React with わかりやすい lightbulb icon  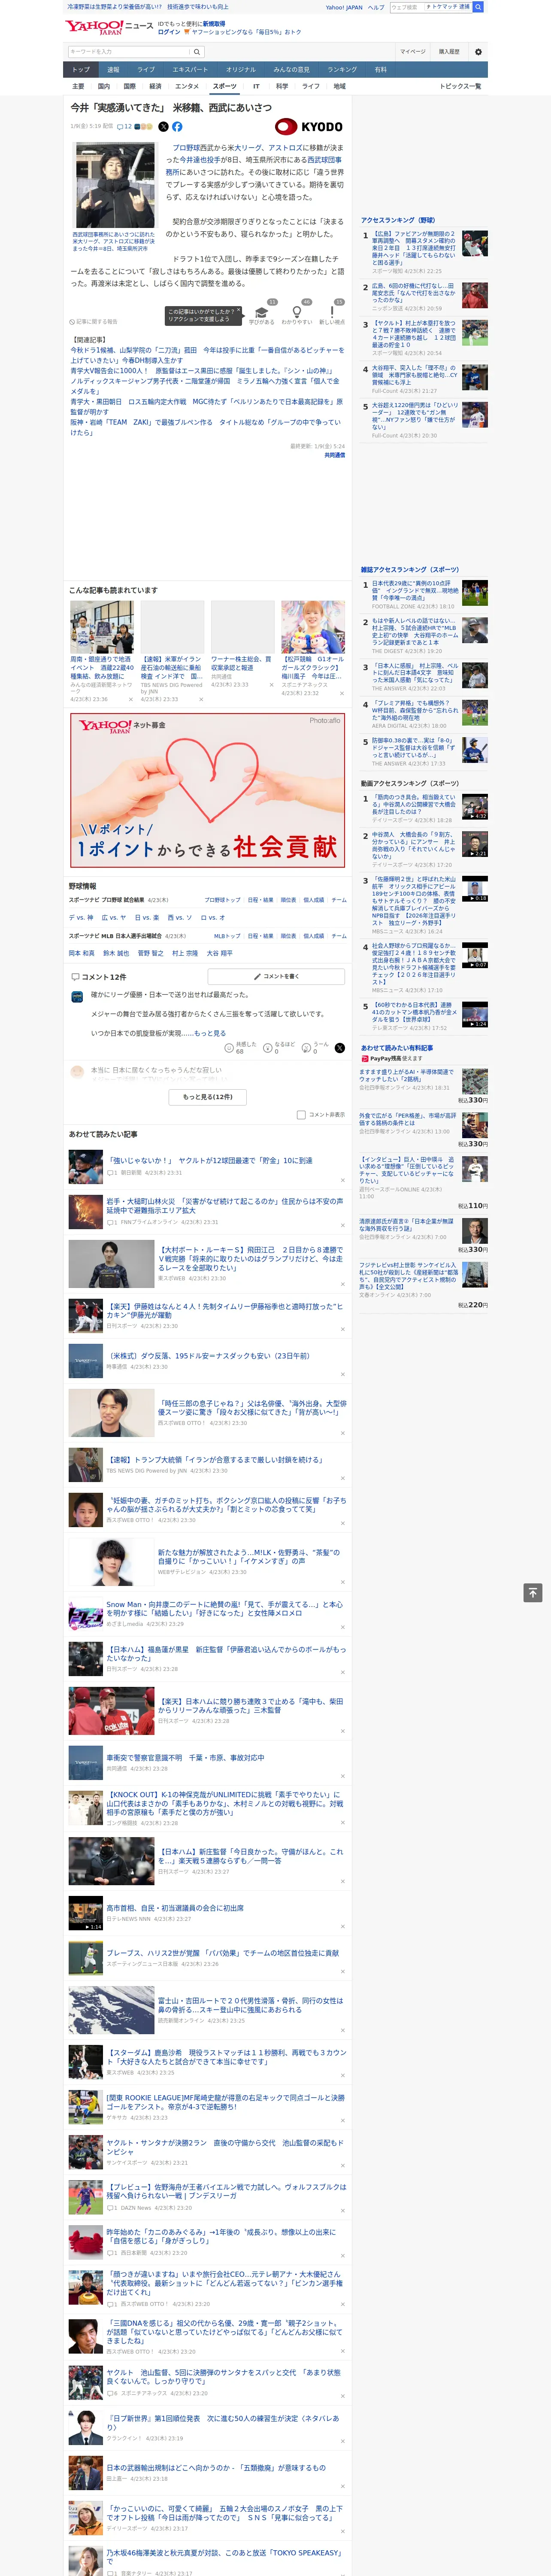[x=296, y=314]
